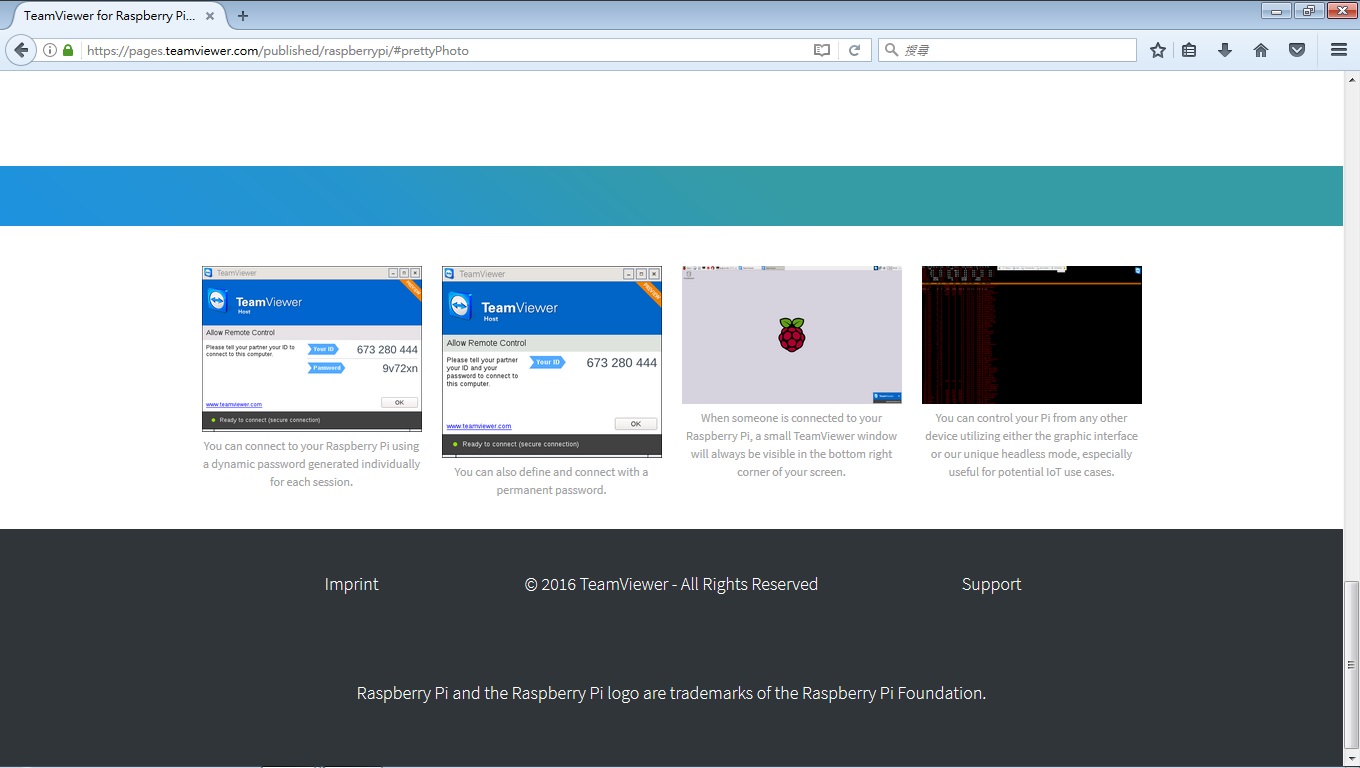Open the bookmarks list icon

(x=1189, y=50)
